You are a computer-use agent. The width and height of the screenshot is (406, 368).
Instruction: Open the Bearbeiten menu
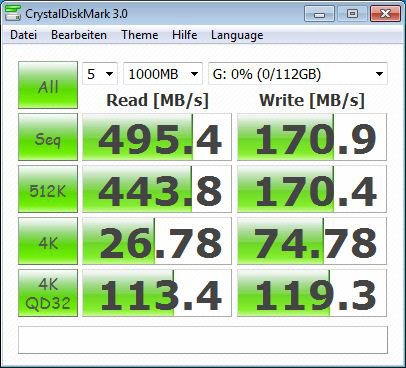pyautogui.click(x=79, y=35)
